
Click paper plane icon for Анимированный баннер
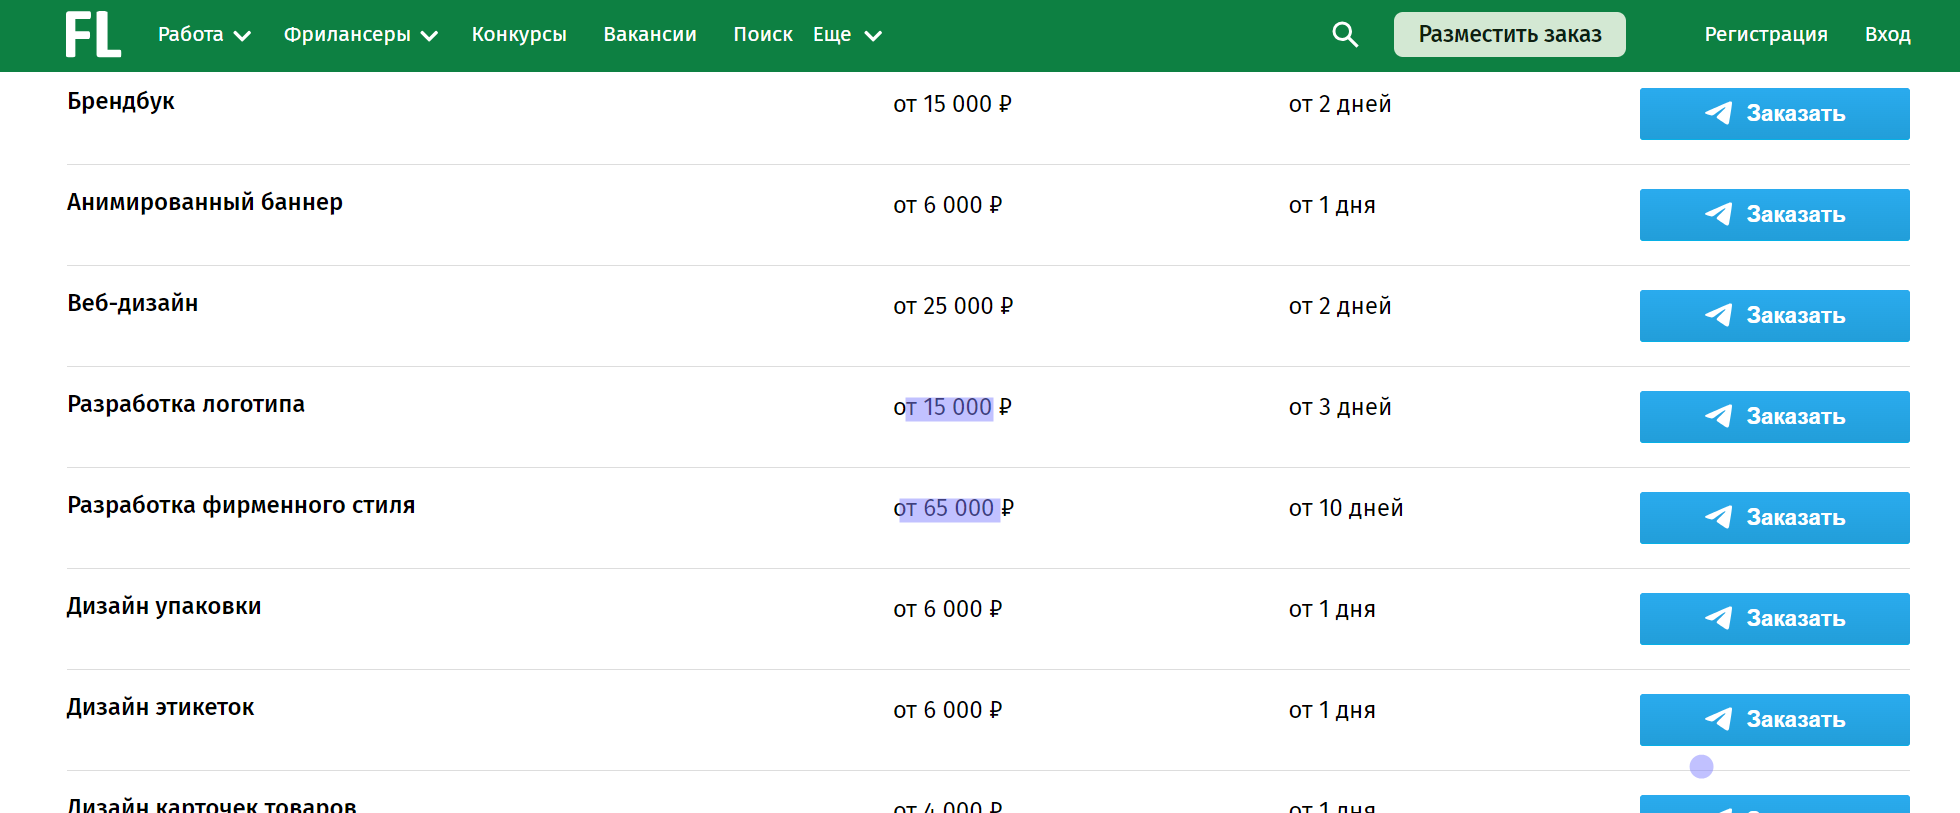(x=1718, y=214)
